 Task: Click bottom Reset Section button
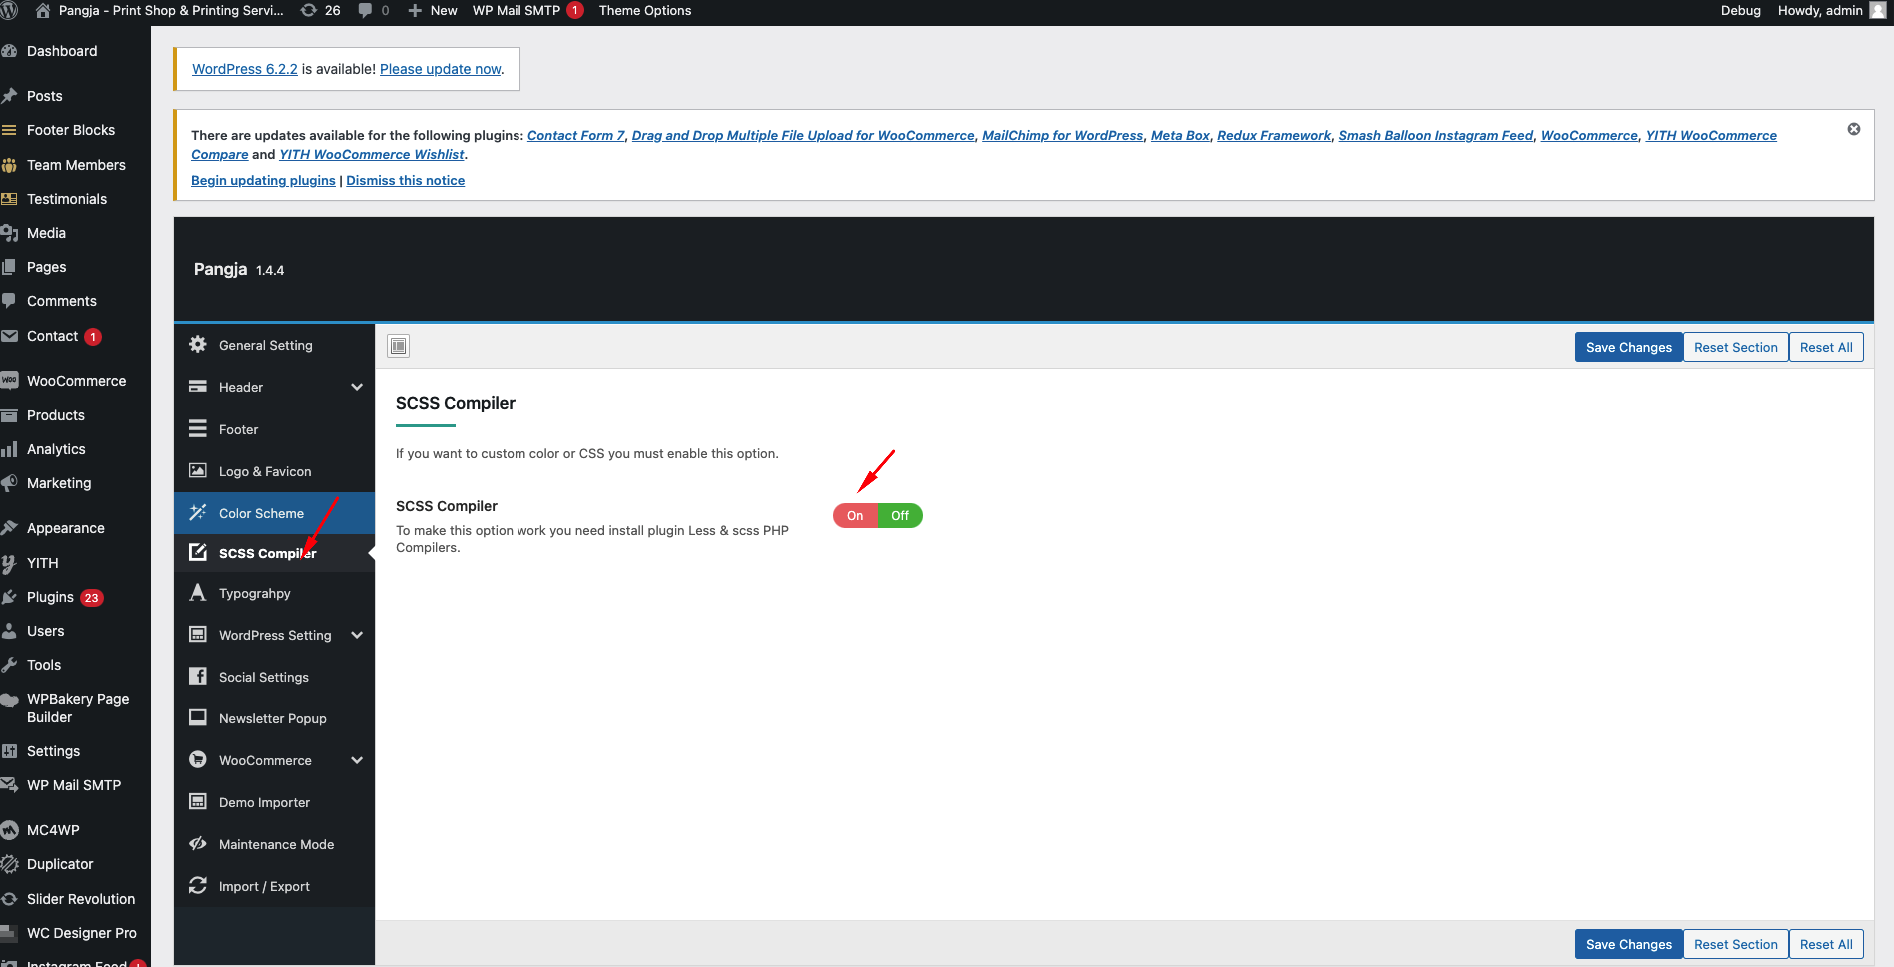coord(1735,944)
